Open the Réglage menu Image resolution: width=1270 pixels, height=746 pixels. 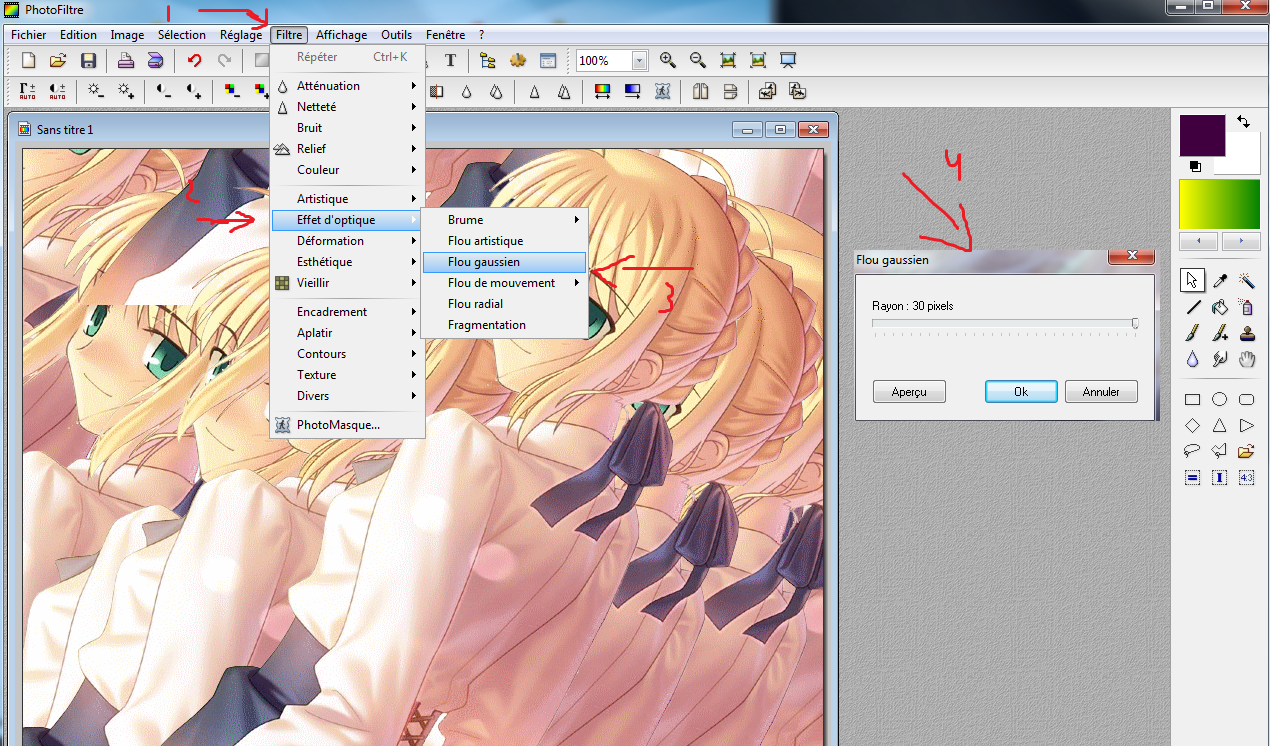click(x=241, y=35)
